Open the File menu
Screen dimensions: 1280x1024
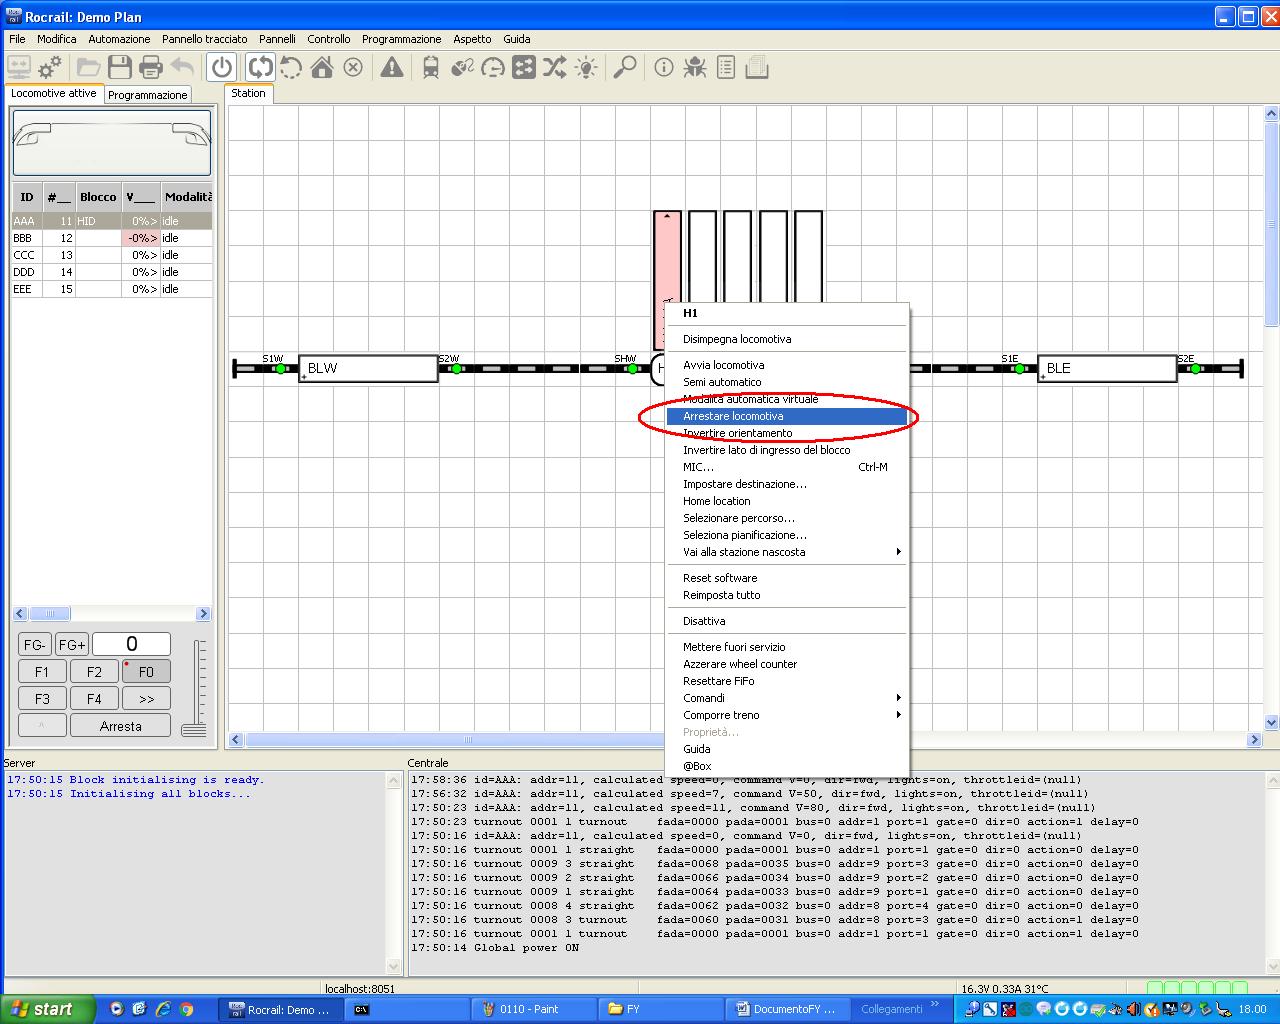17,39
